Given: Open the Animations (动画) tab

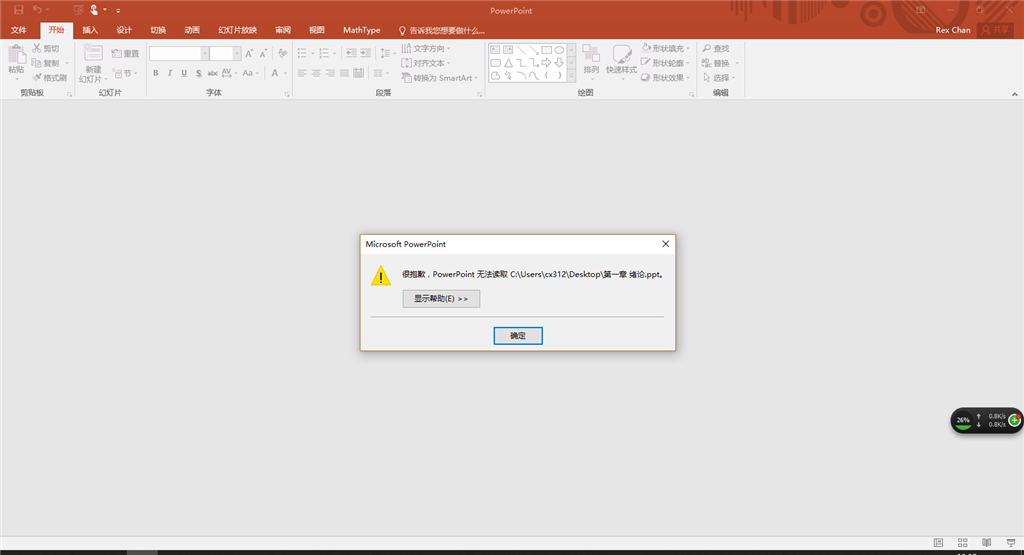Looking at the screenshot, I should point(192,30).
